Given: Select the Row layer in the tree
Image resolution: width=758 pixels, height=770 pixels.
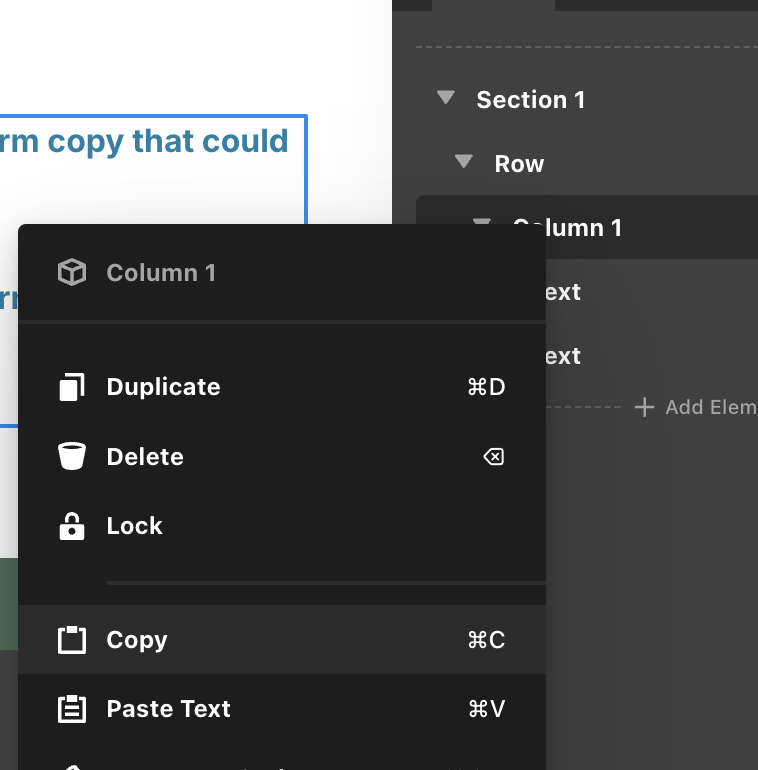Looking at the screenshot, I should point(519,164).
